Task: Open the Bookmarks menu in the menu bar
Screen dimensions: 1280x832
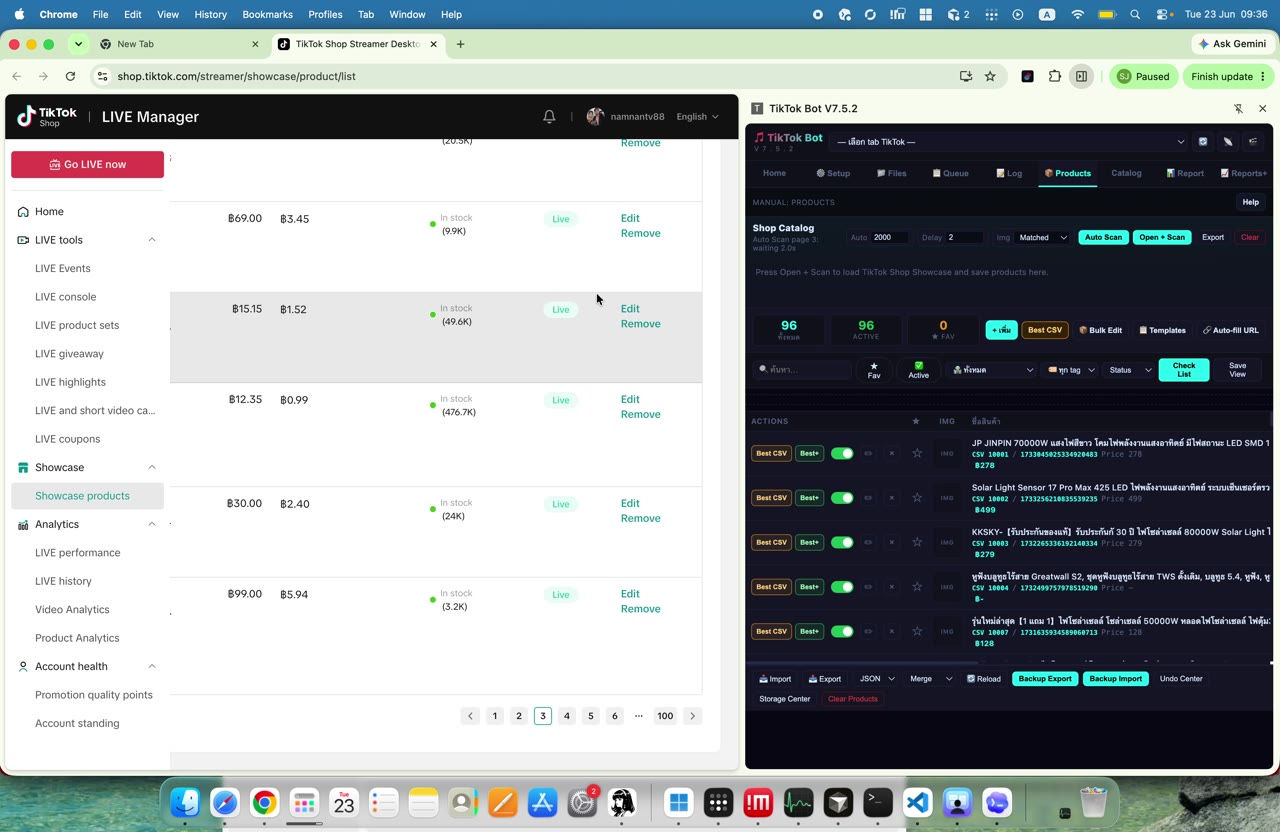Action: (x=267, y=15)
